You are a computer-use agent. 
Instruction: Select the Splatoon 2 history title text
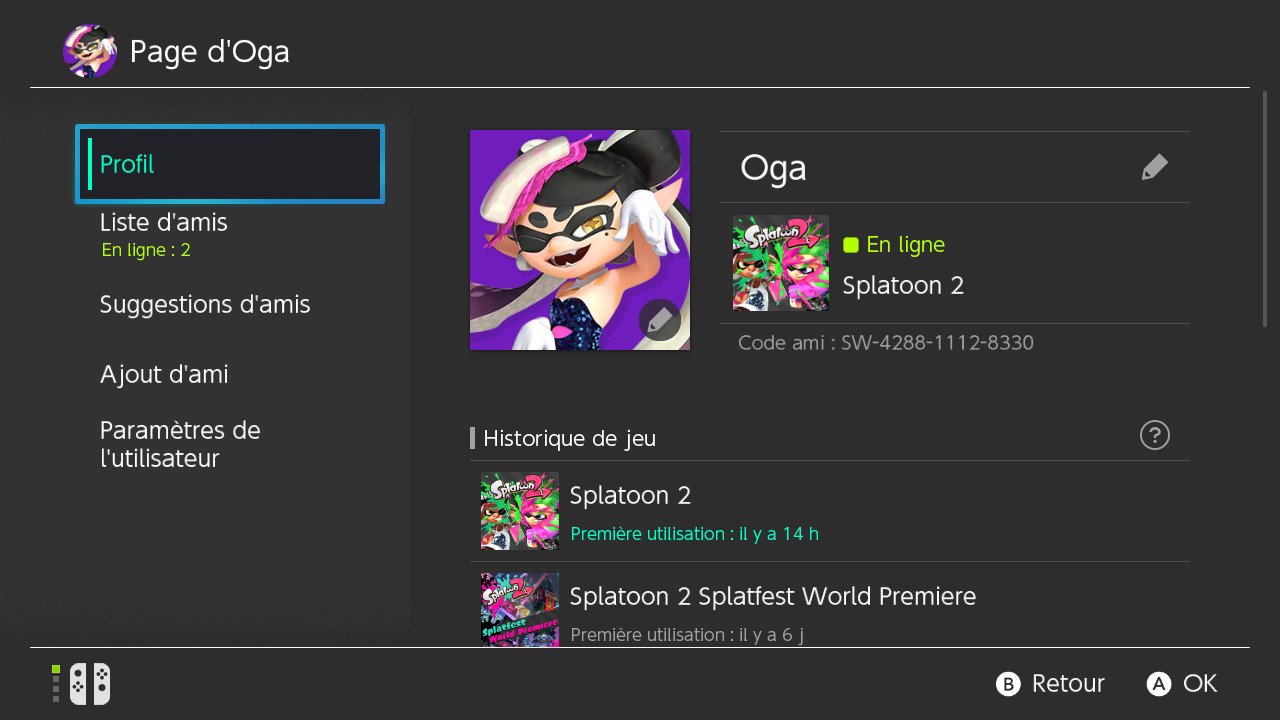point(630,495)
